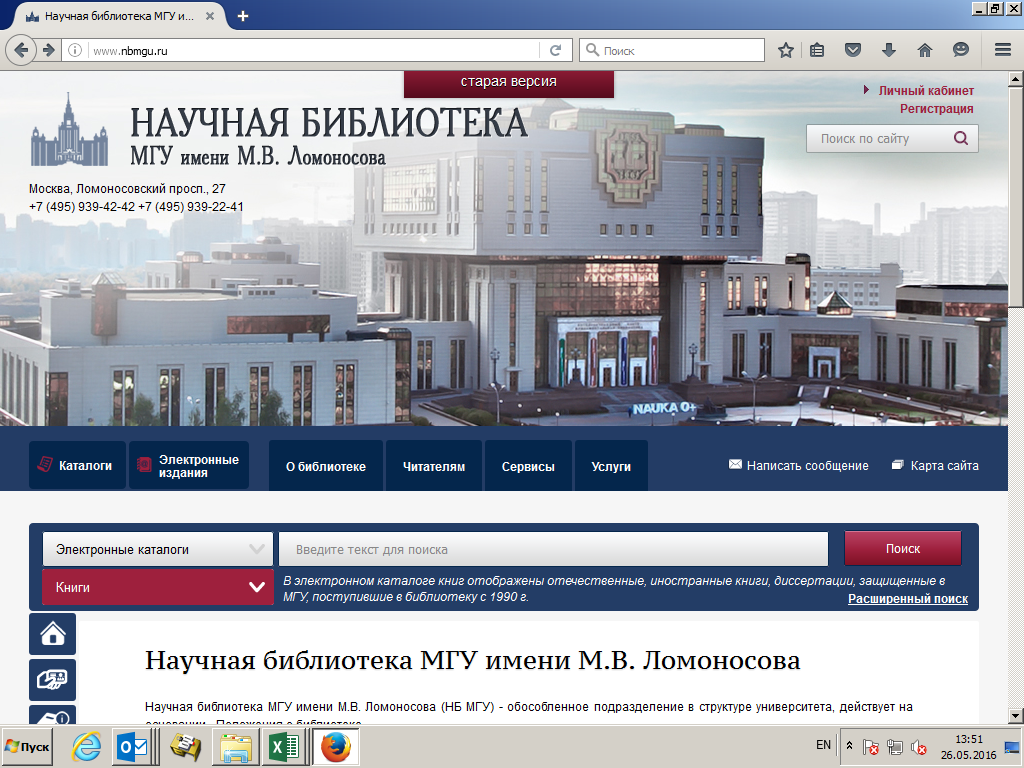The width and height of the screenshot is (1024, 768).
Task: Open the bookmarks list icon
Action: coord(817,50)
